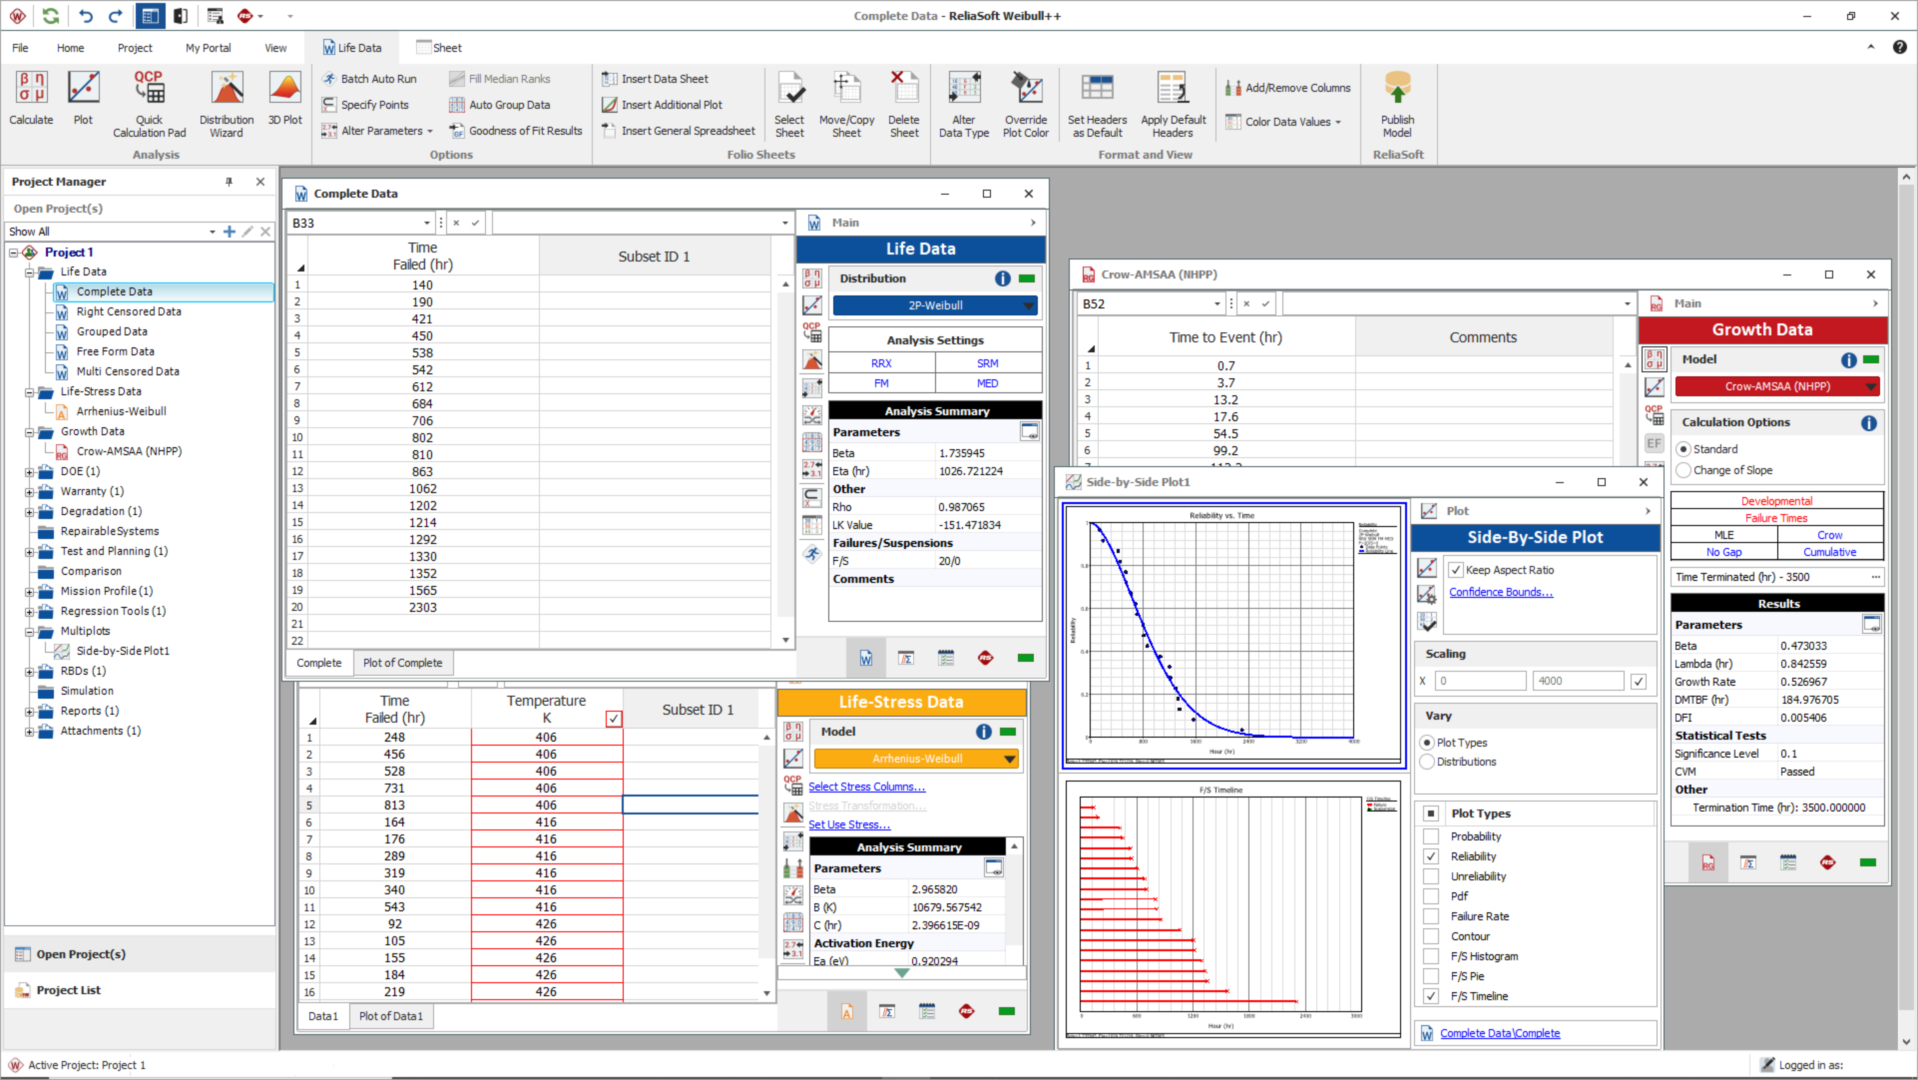The height and width of the screenshot is (1080, 1918).
Task: Click Insert Additional Plot
Action: tap(662, 105)
